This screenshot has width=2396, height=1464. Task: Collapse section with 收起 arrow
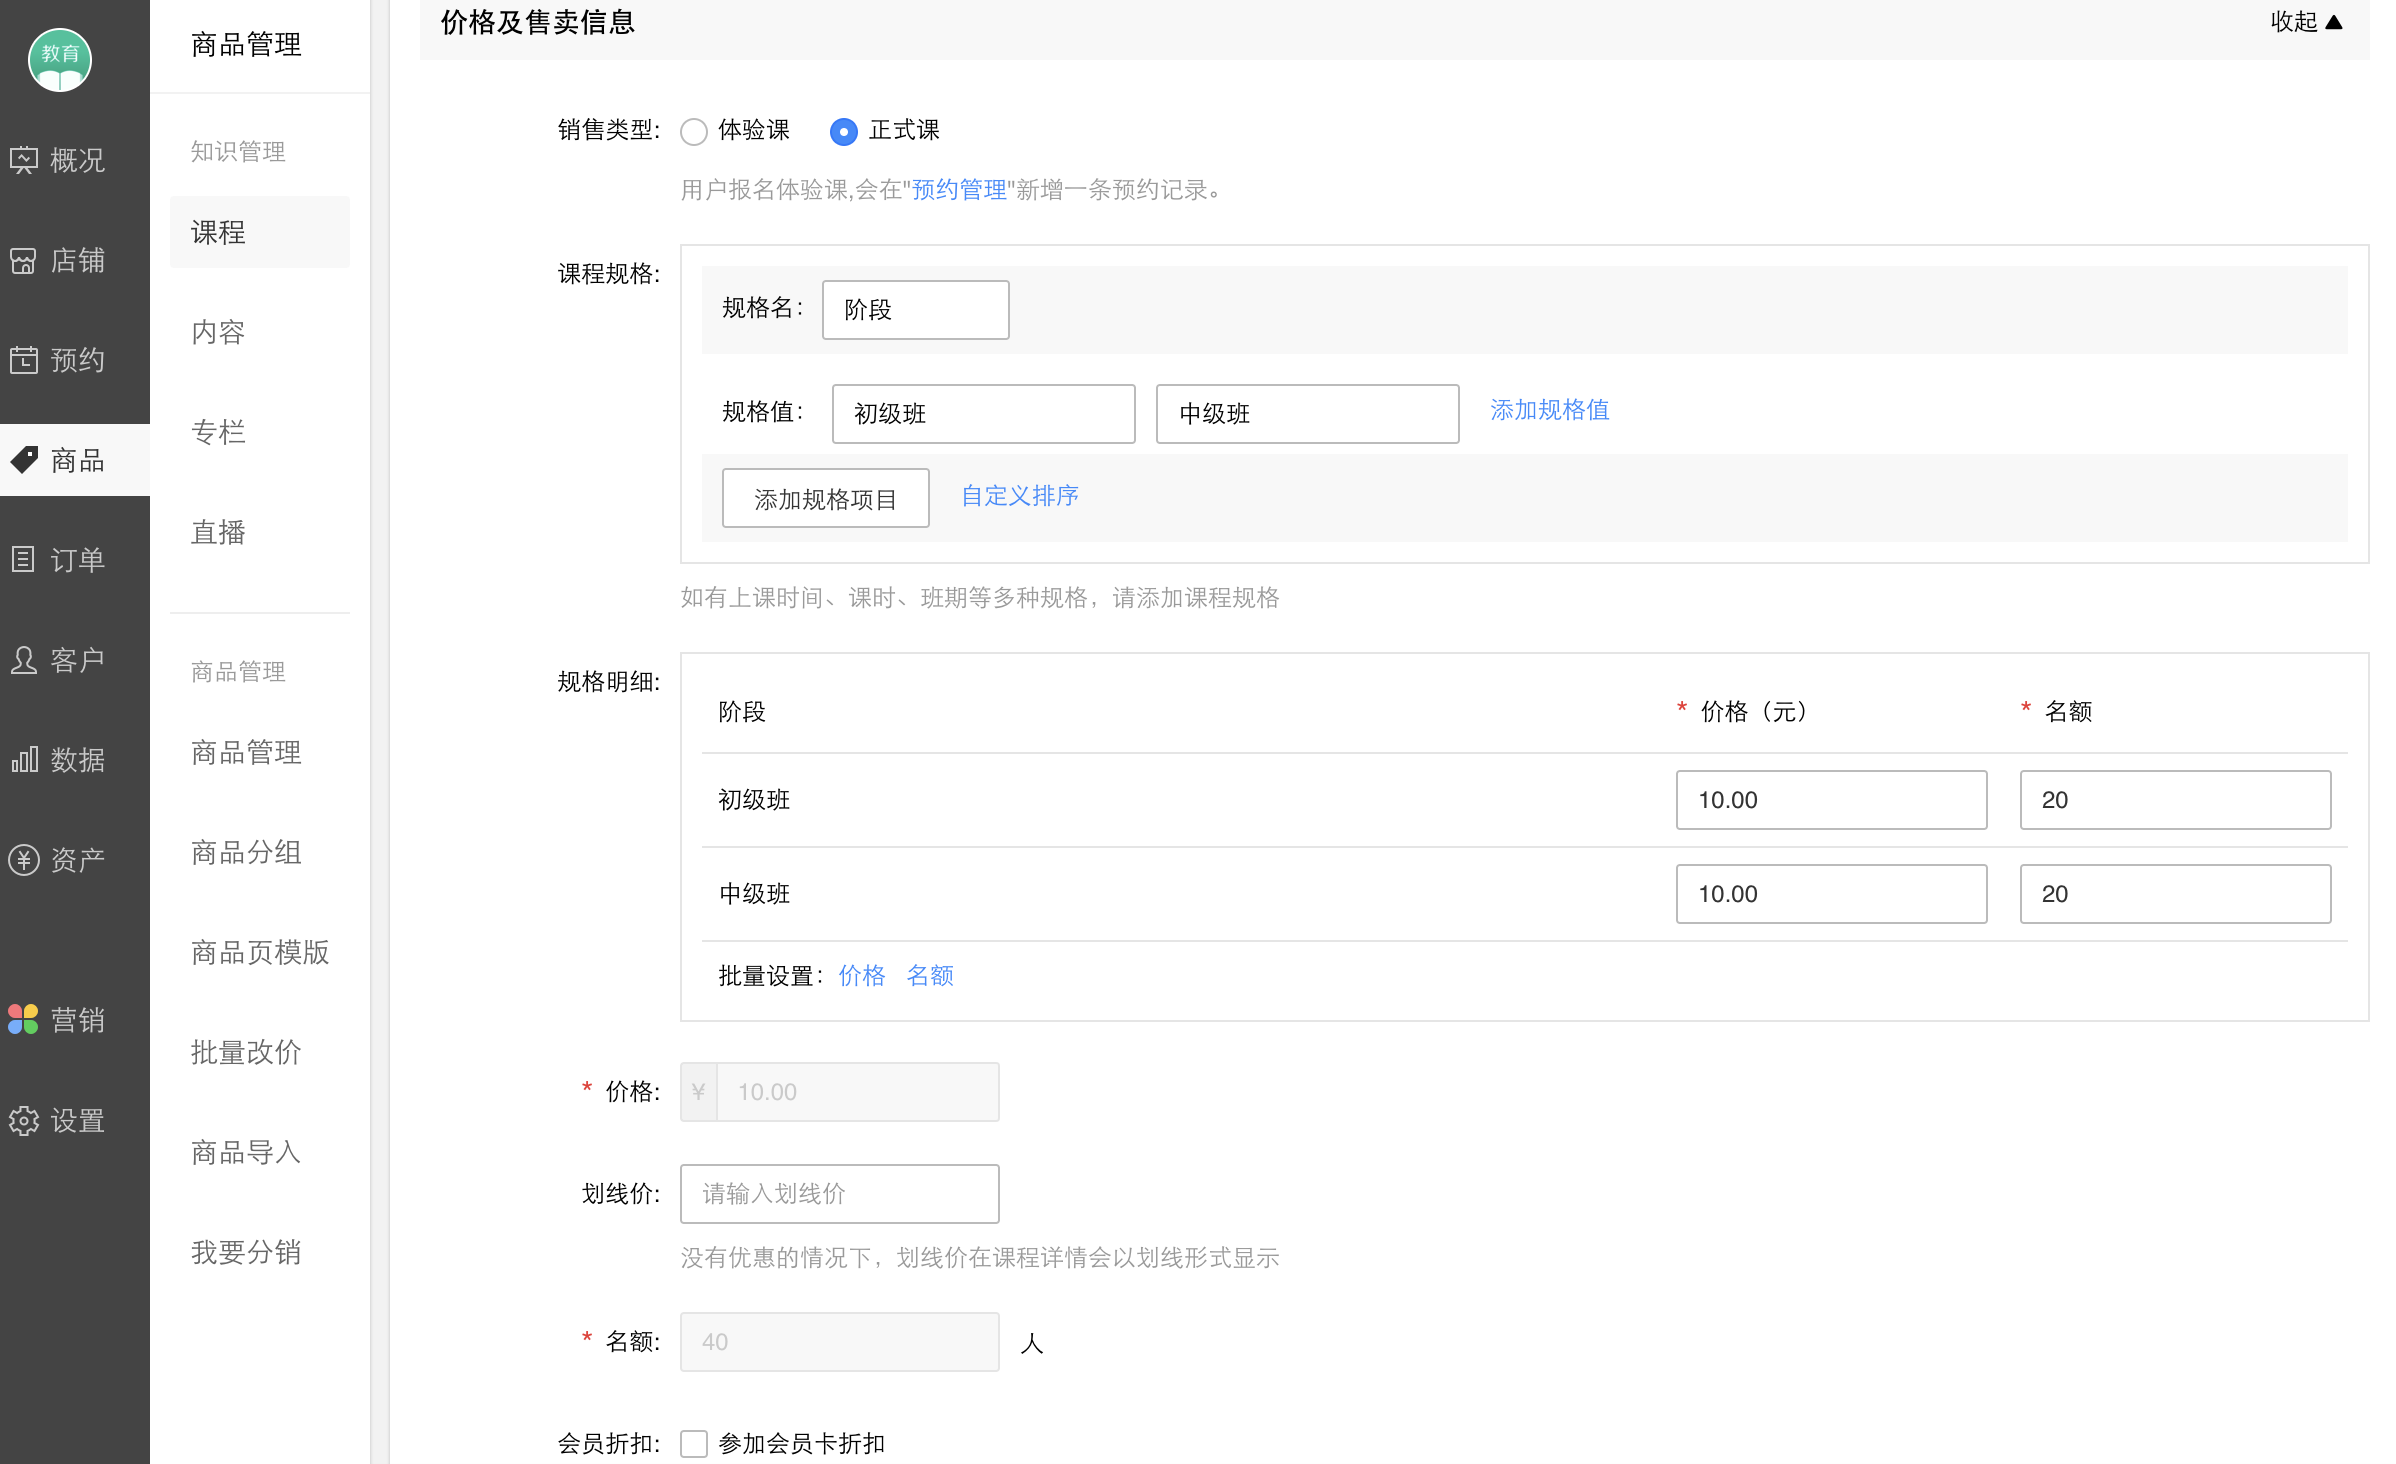2306,22
